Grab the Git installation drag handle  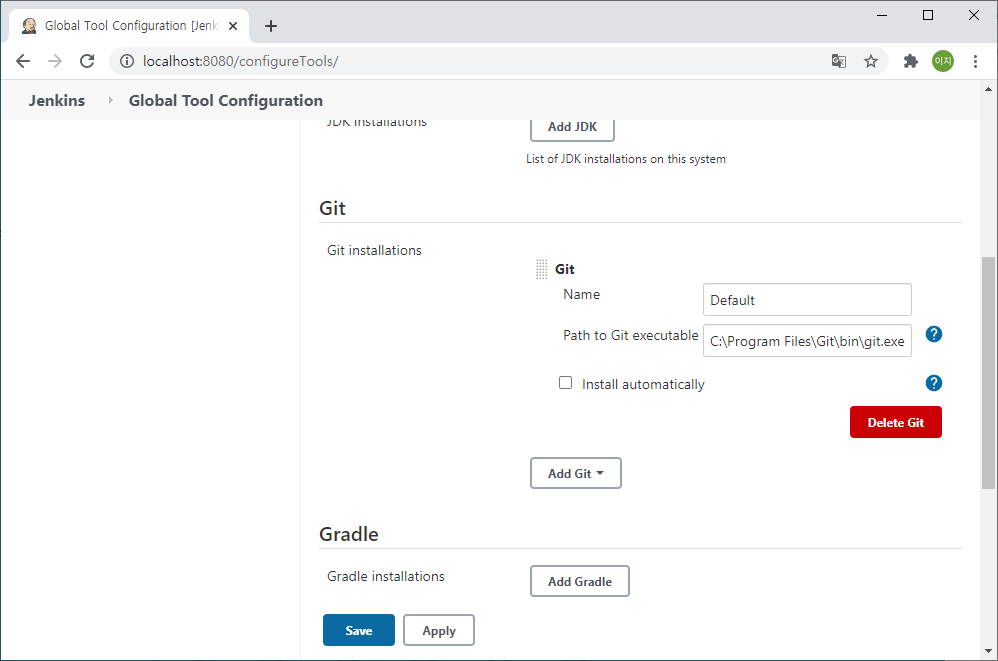point(542,269)
